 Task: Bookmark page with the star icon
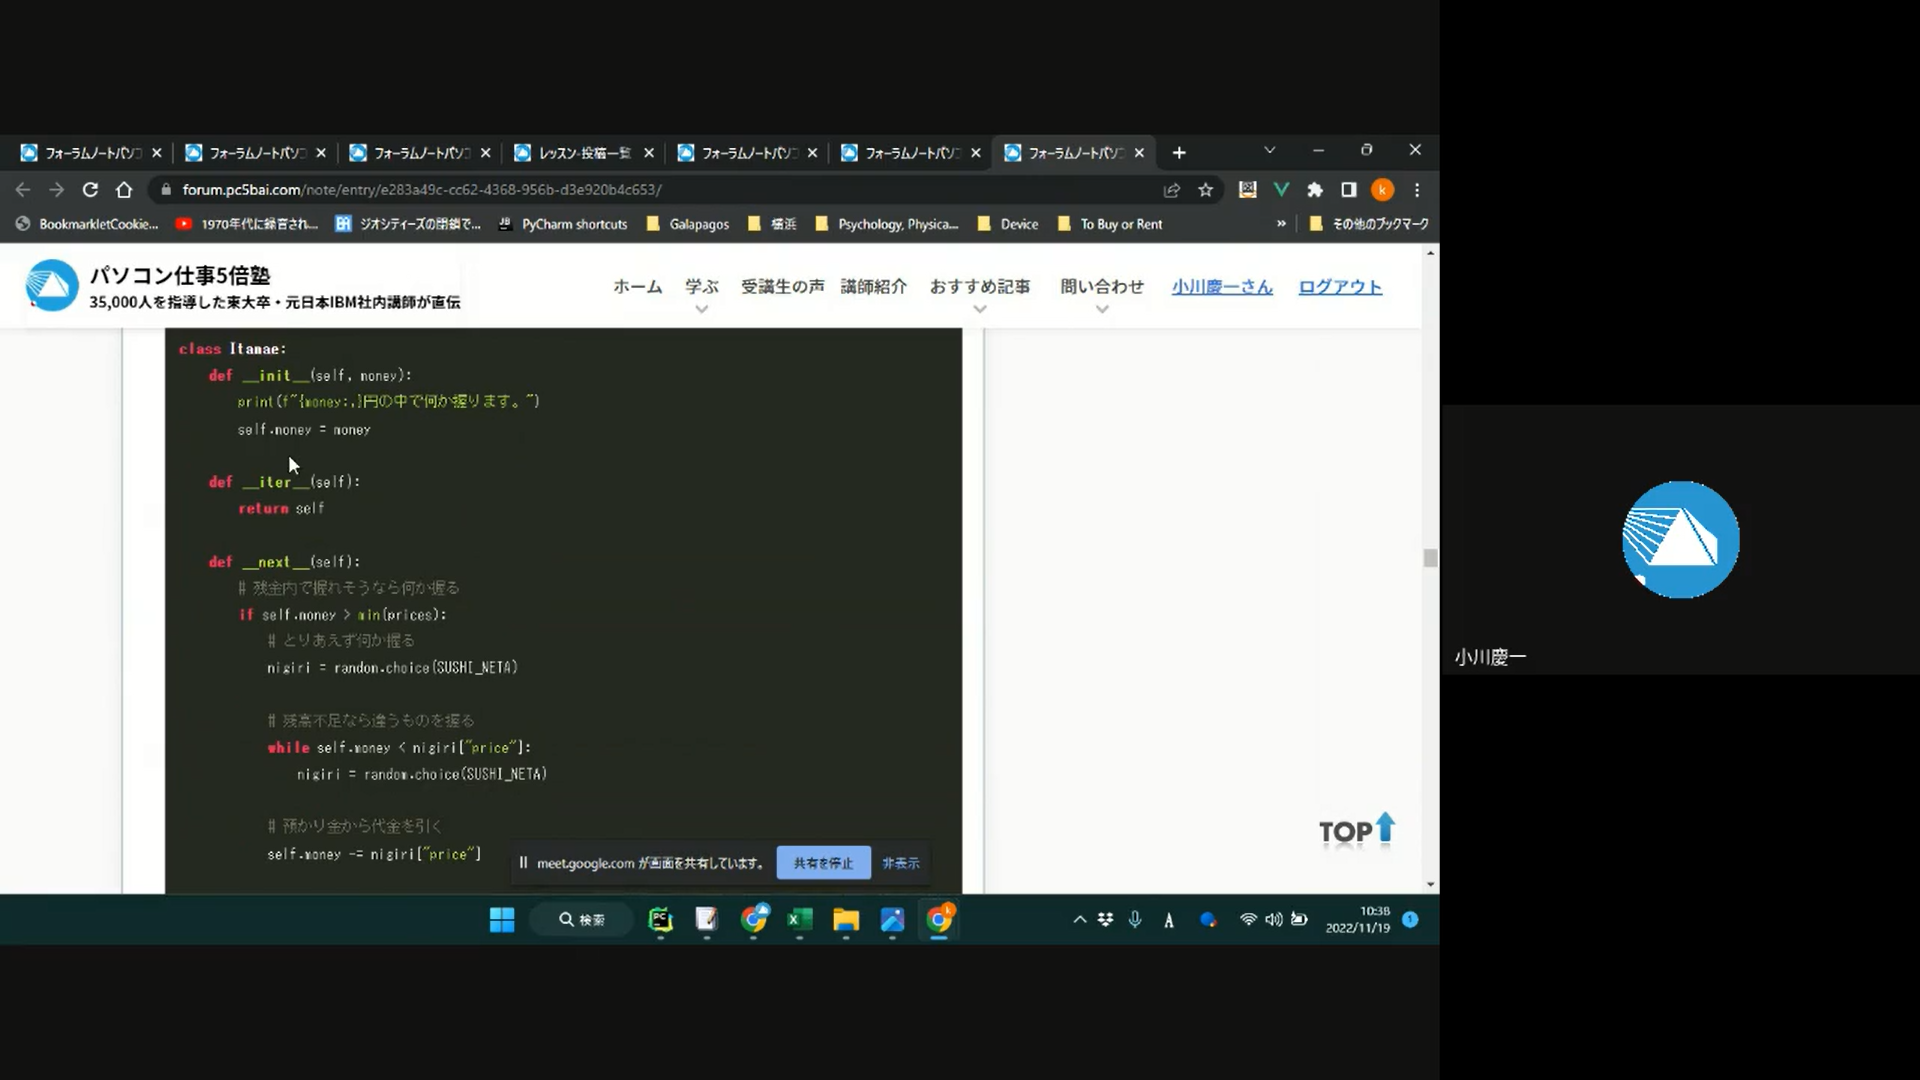click(1206, 190)
